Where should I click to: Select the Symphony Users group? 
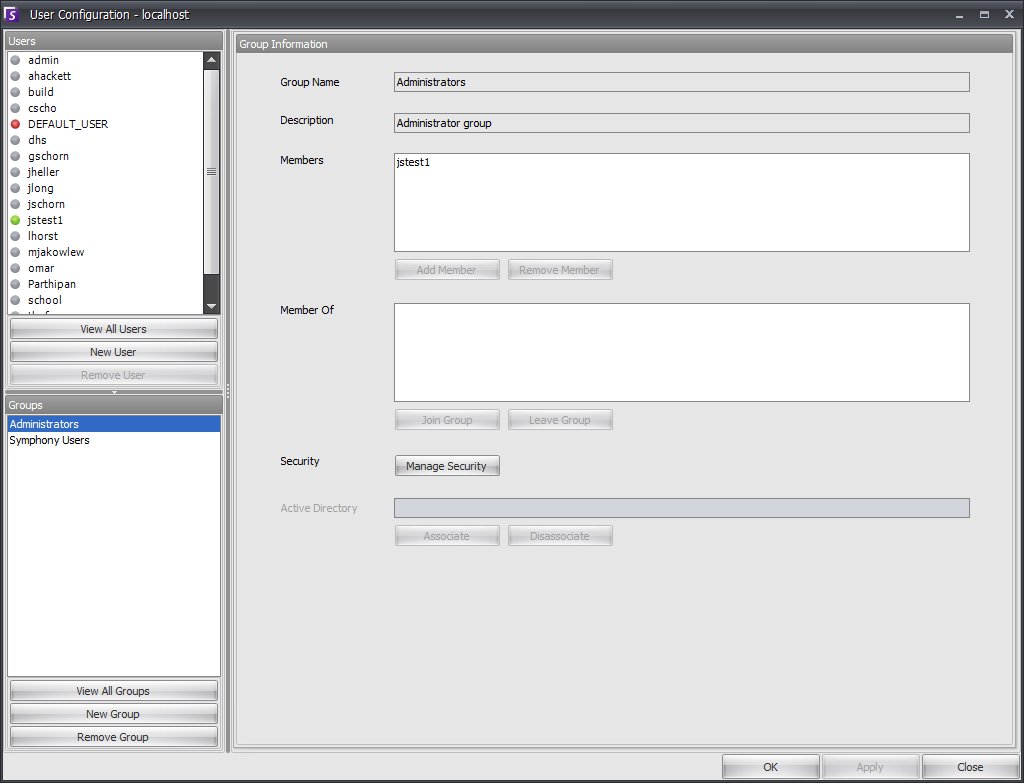(114, 440)
